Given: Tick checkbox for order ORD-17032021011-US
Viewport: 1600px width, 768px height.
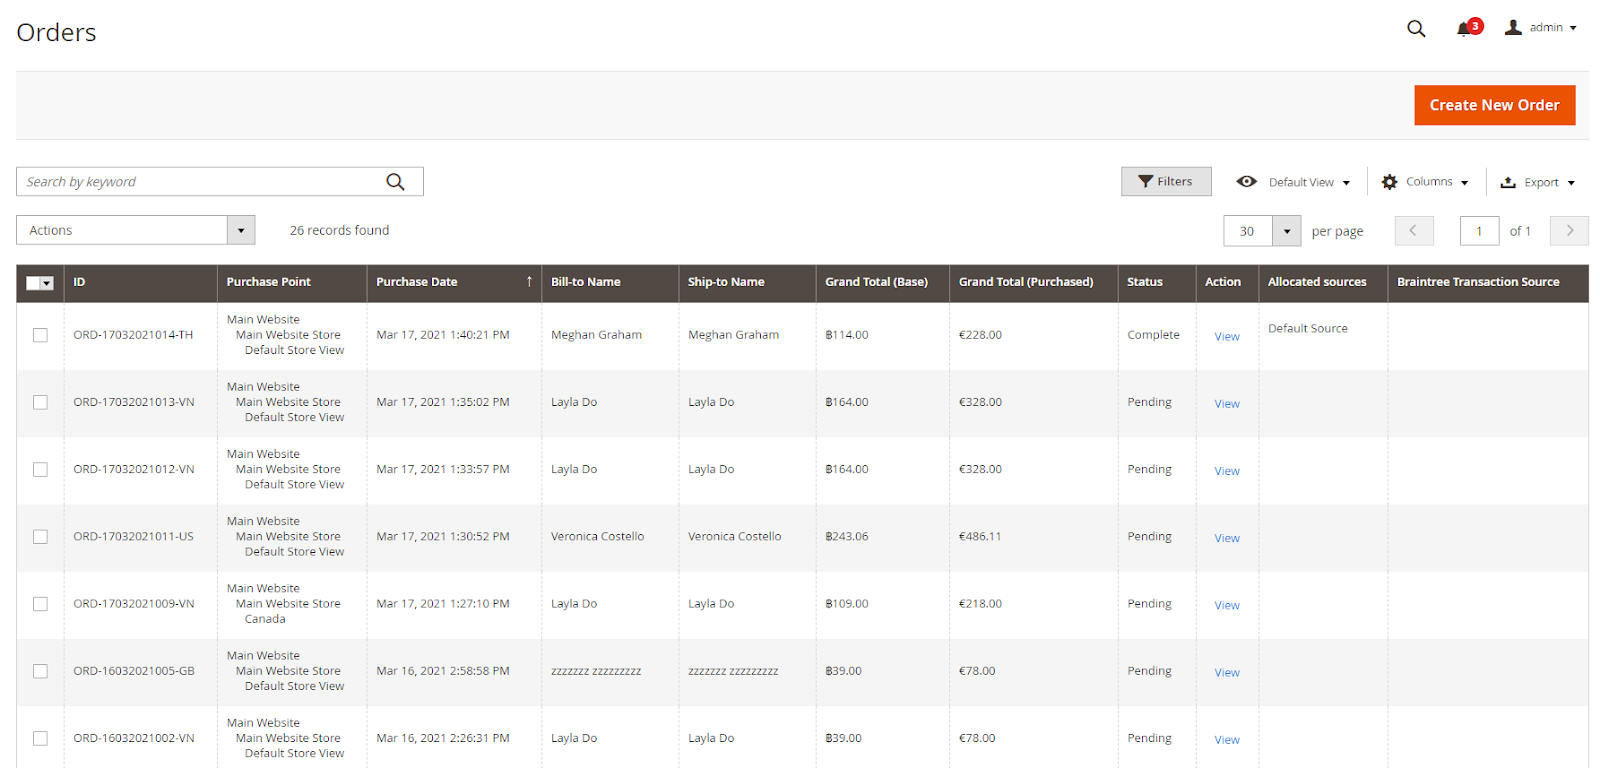Looking at the screenshot, I should point(40,537).
